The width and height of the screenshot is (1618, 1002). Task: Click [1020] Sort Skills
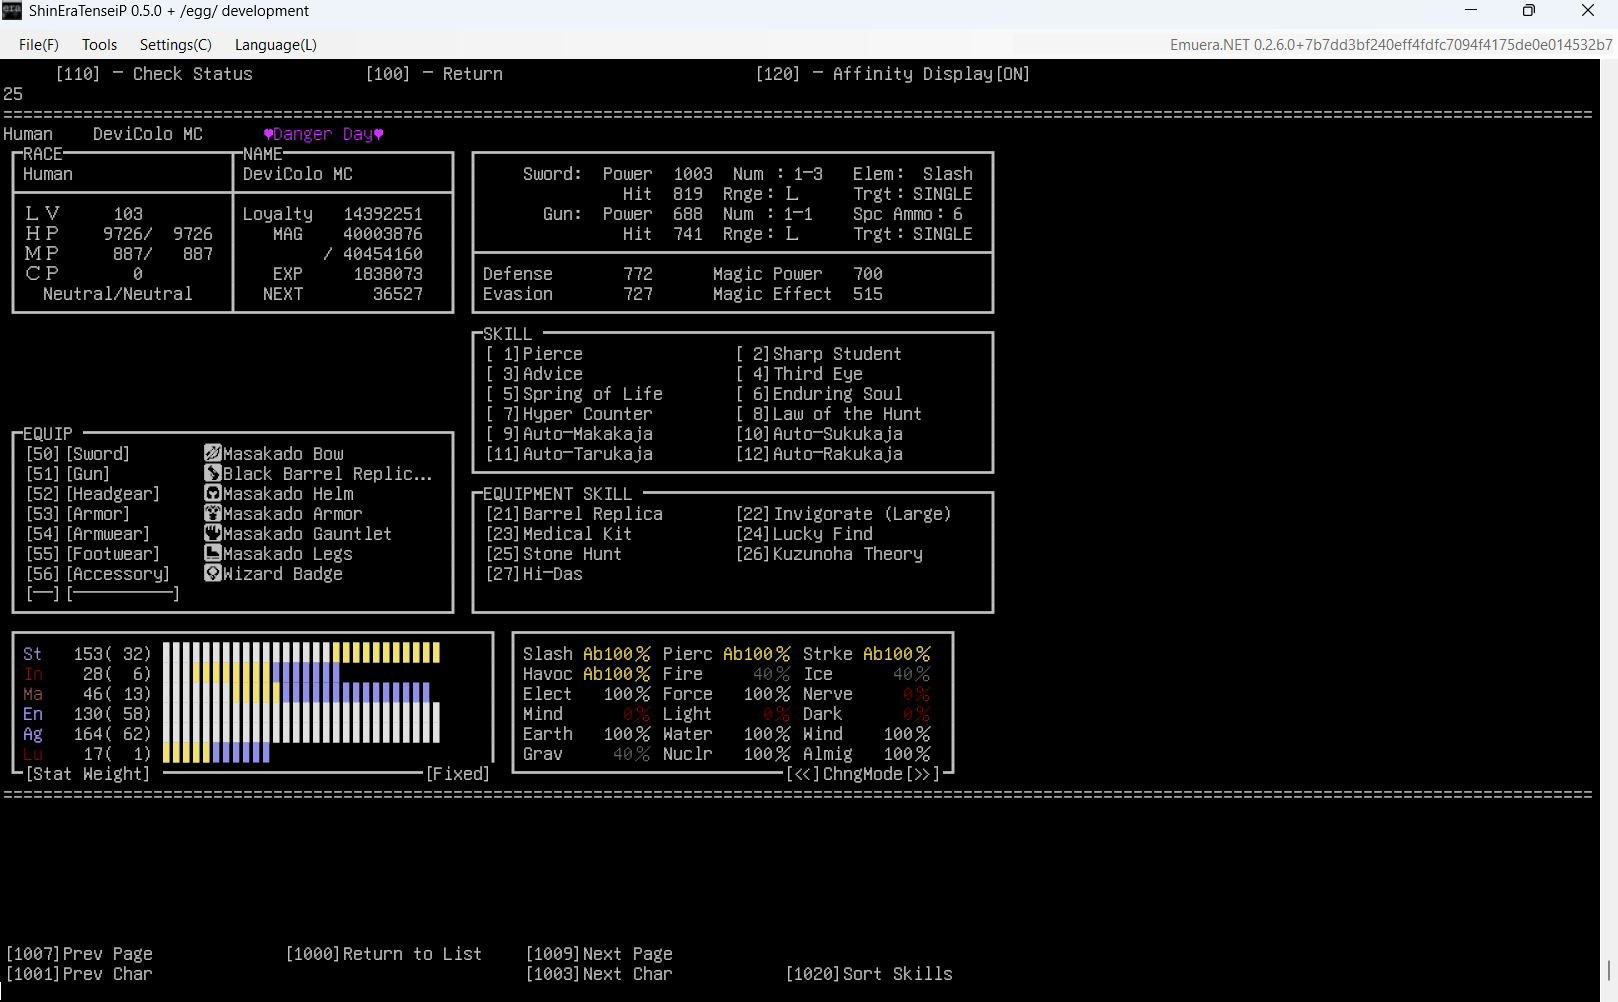(x=868, y=974)
